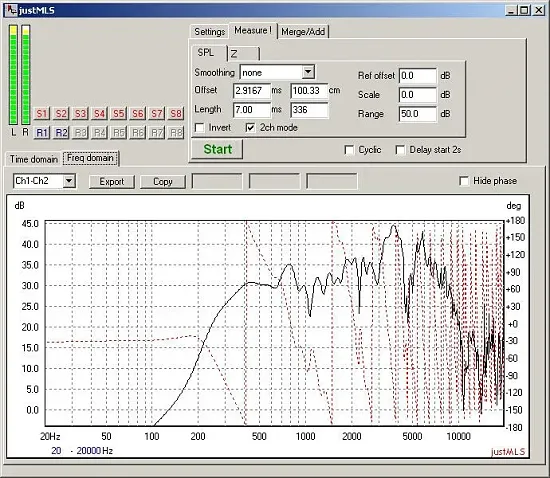
Task: Click the S2 store slot button
Action: tap(61, 114)
